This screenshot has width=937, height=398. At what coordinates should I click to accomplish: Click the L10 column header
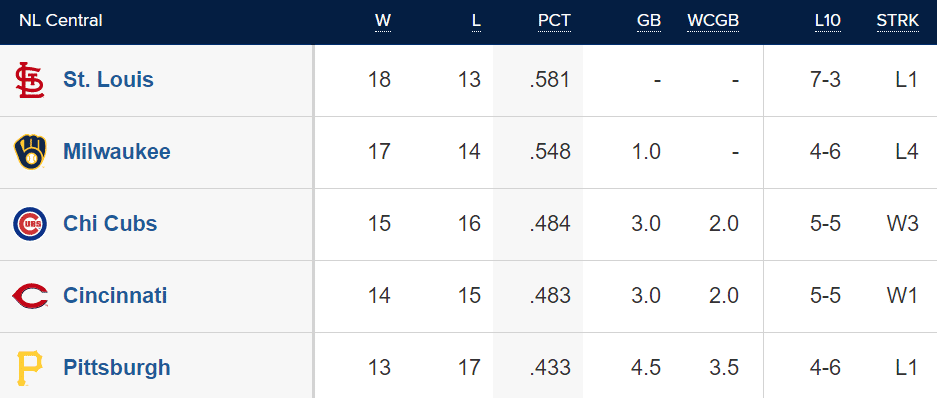point(828,21)
